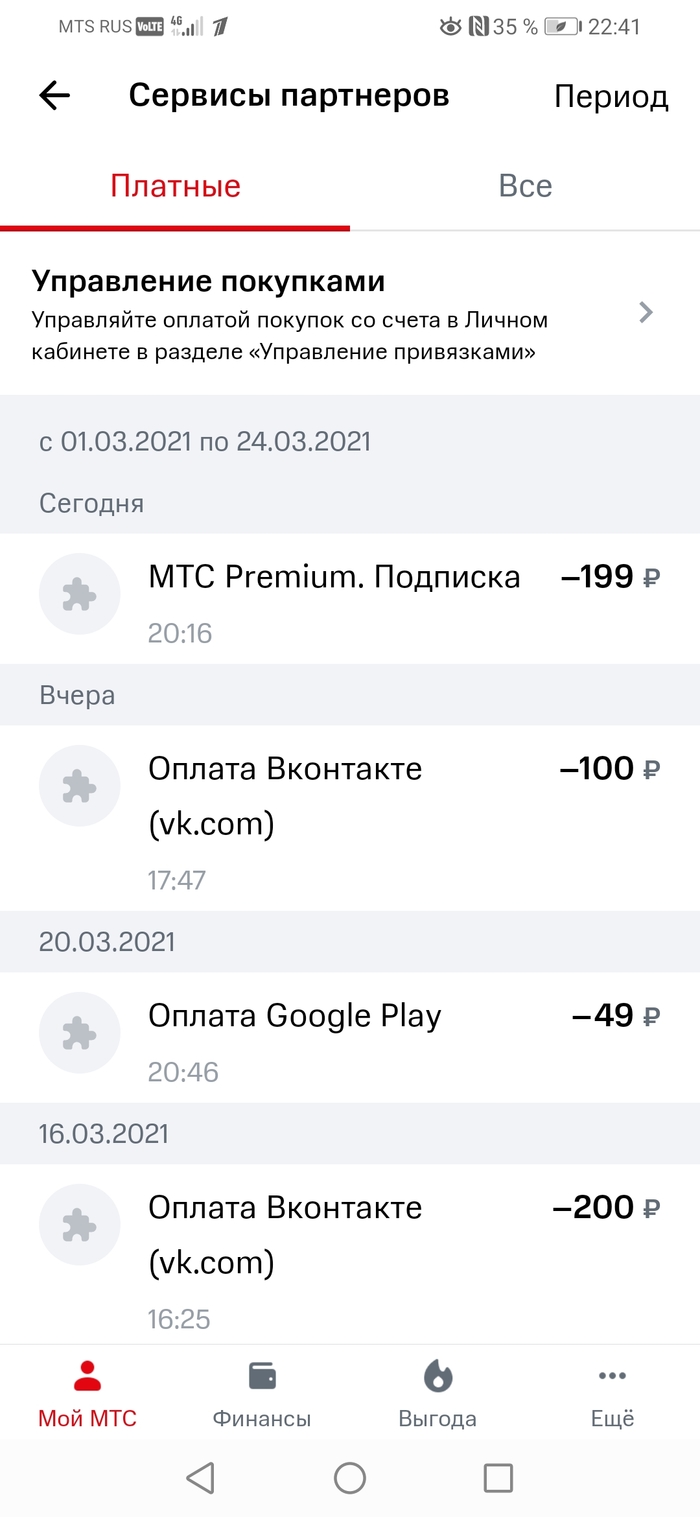The width and height of the screenshot is (700, 1517).
Task: Open the Ещё more menu
Action: pyautogui.click(x=612, y=1377)
